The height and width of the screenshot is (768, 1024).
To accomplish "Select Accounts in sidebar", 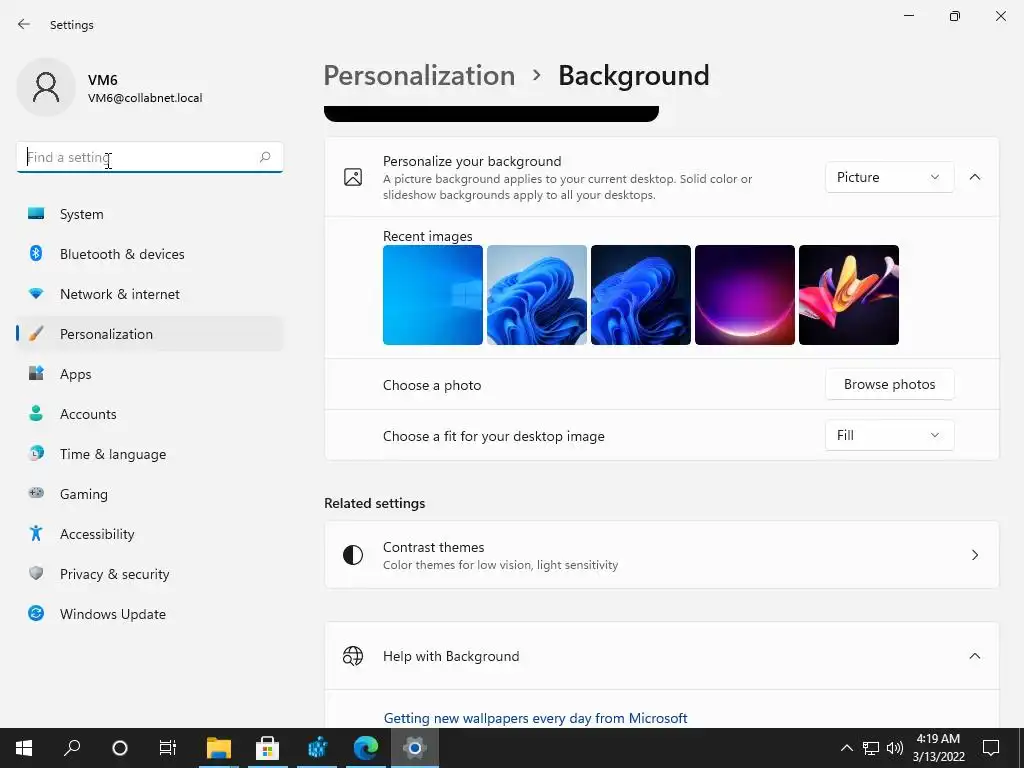I will click(x=150, y=414).
